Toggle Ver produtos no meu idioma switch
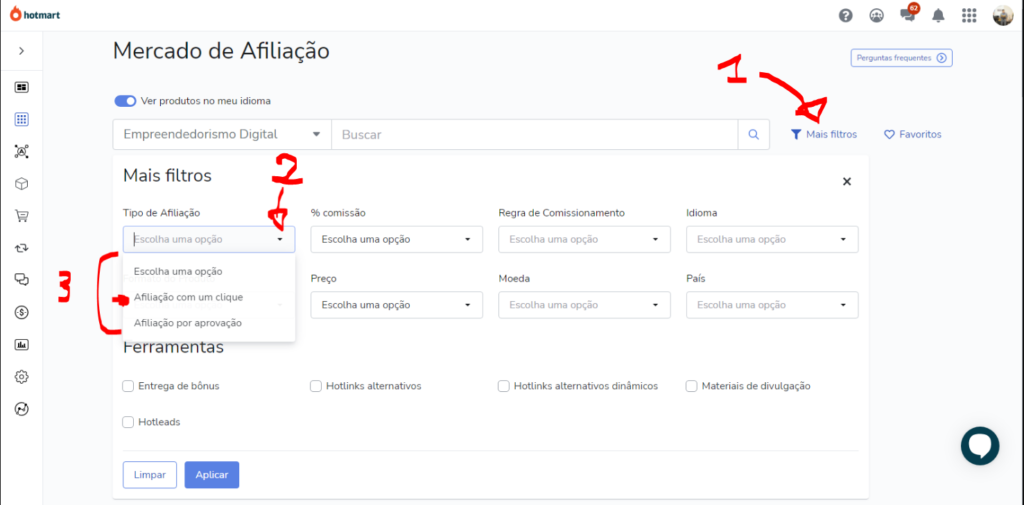 125,101
